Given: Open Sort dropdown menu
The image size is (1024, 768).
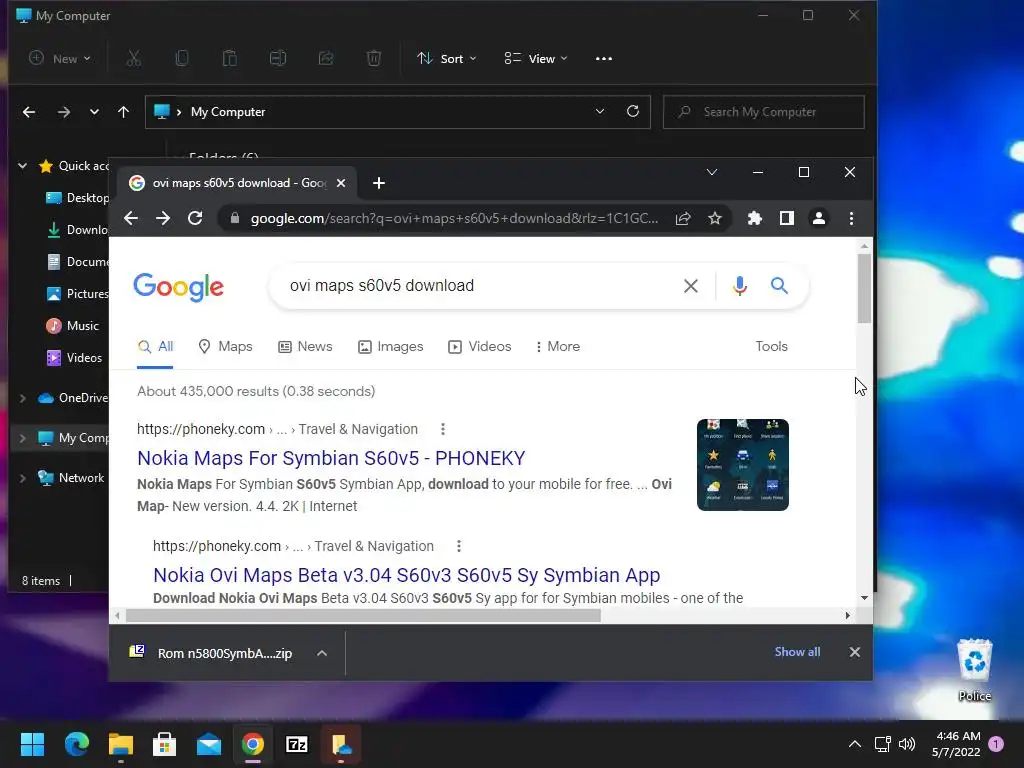Looking at the screenshot, I should click(x=447, y=59).
